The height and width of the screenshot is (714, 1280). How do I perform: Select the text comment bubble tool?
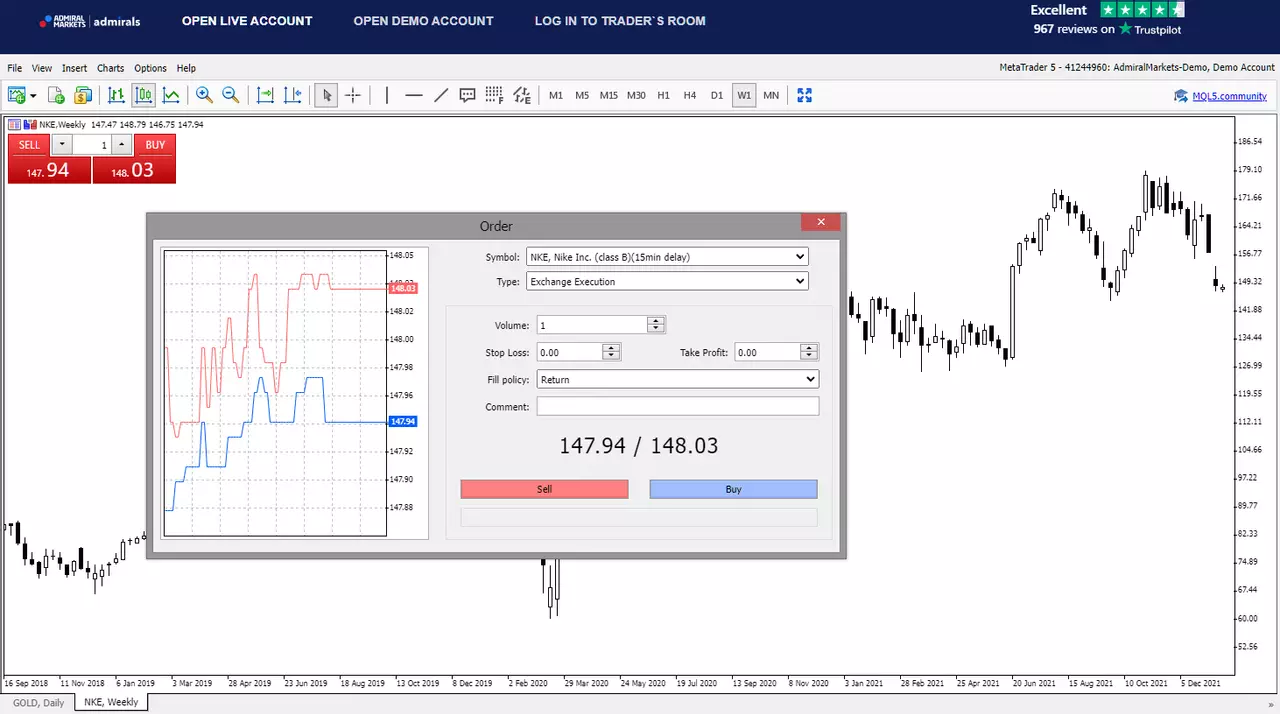coord(467,95)
